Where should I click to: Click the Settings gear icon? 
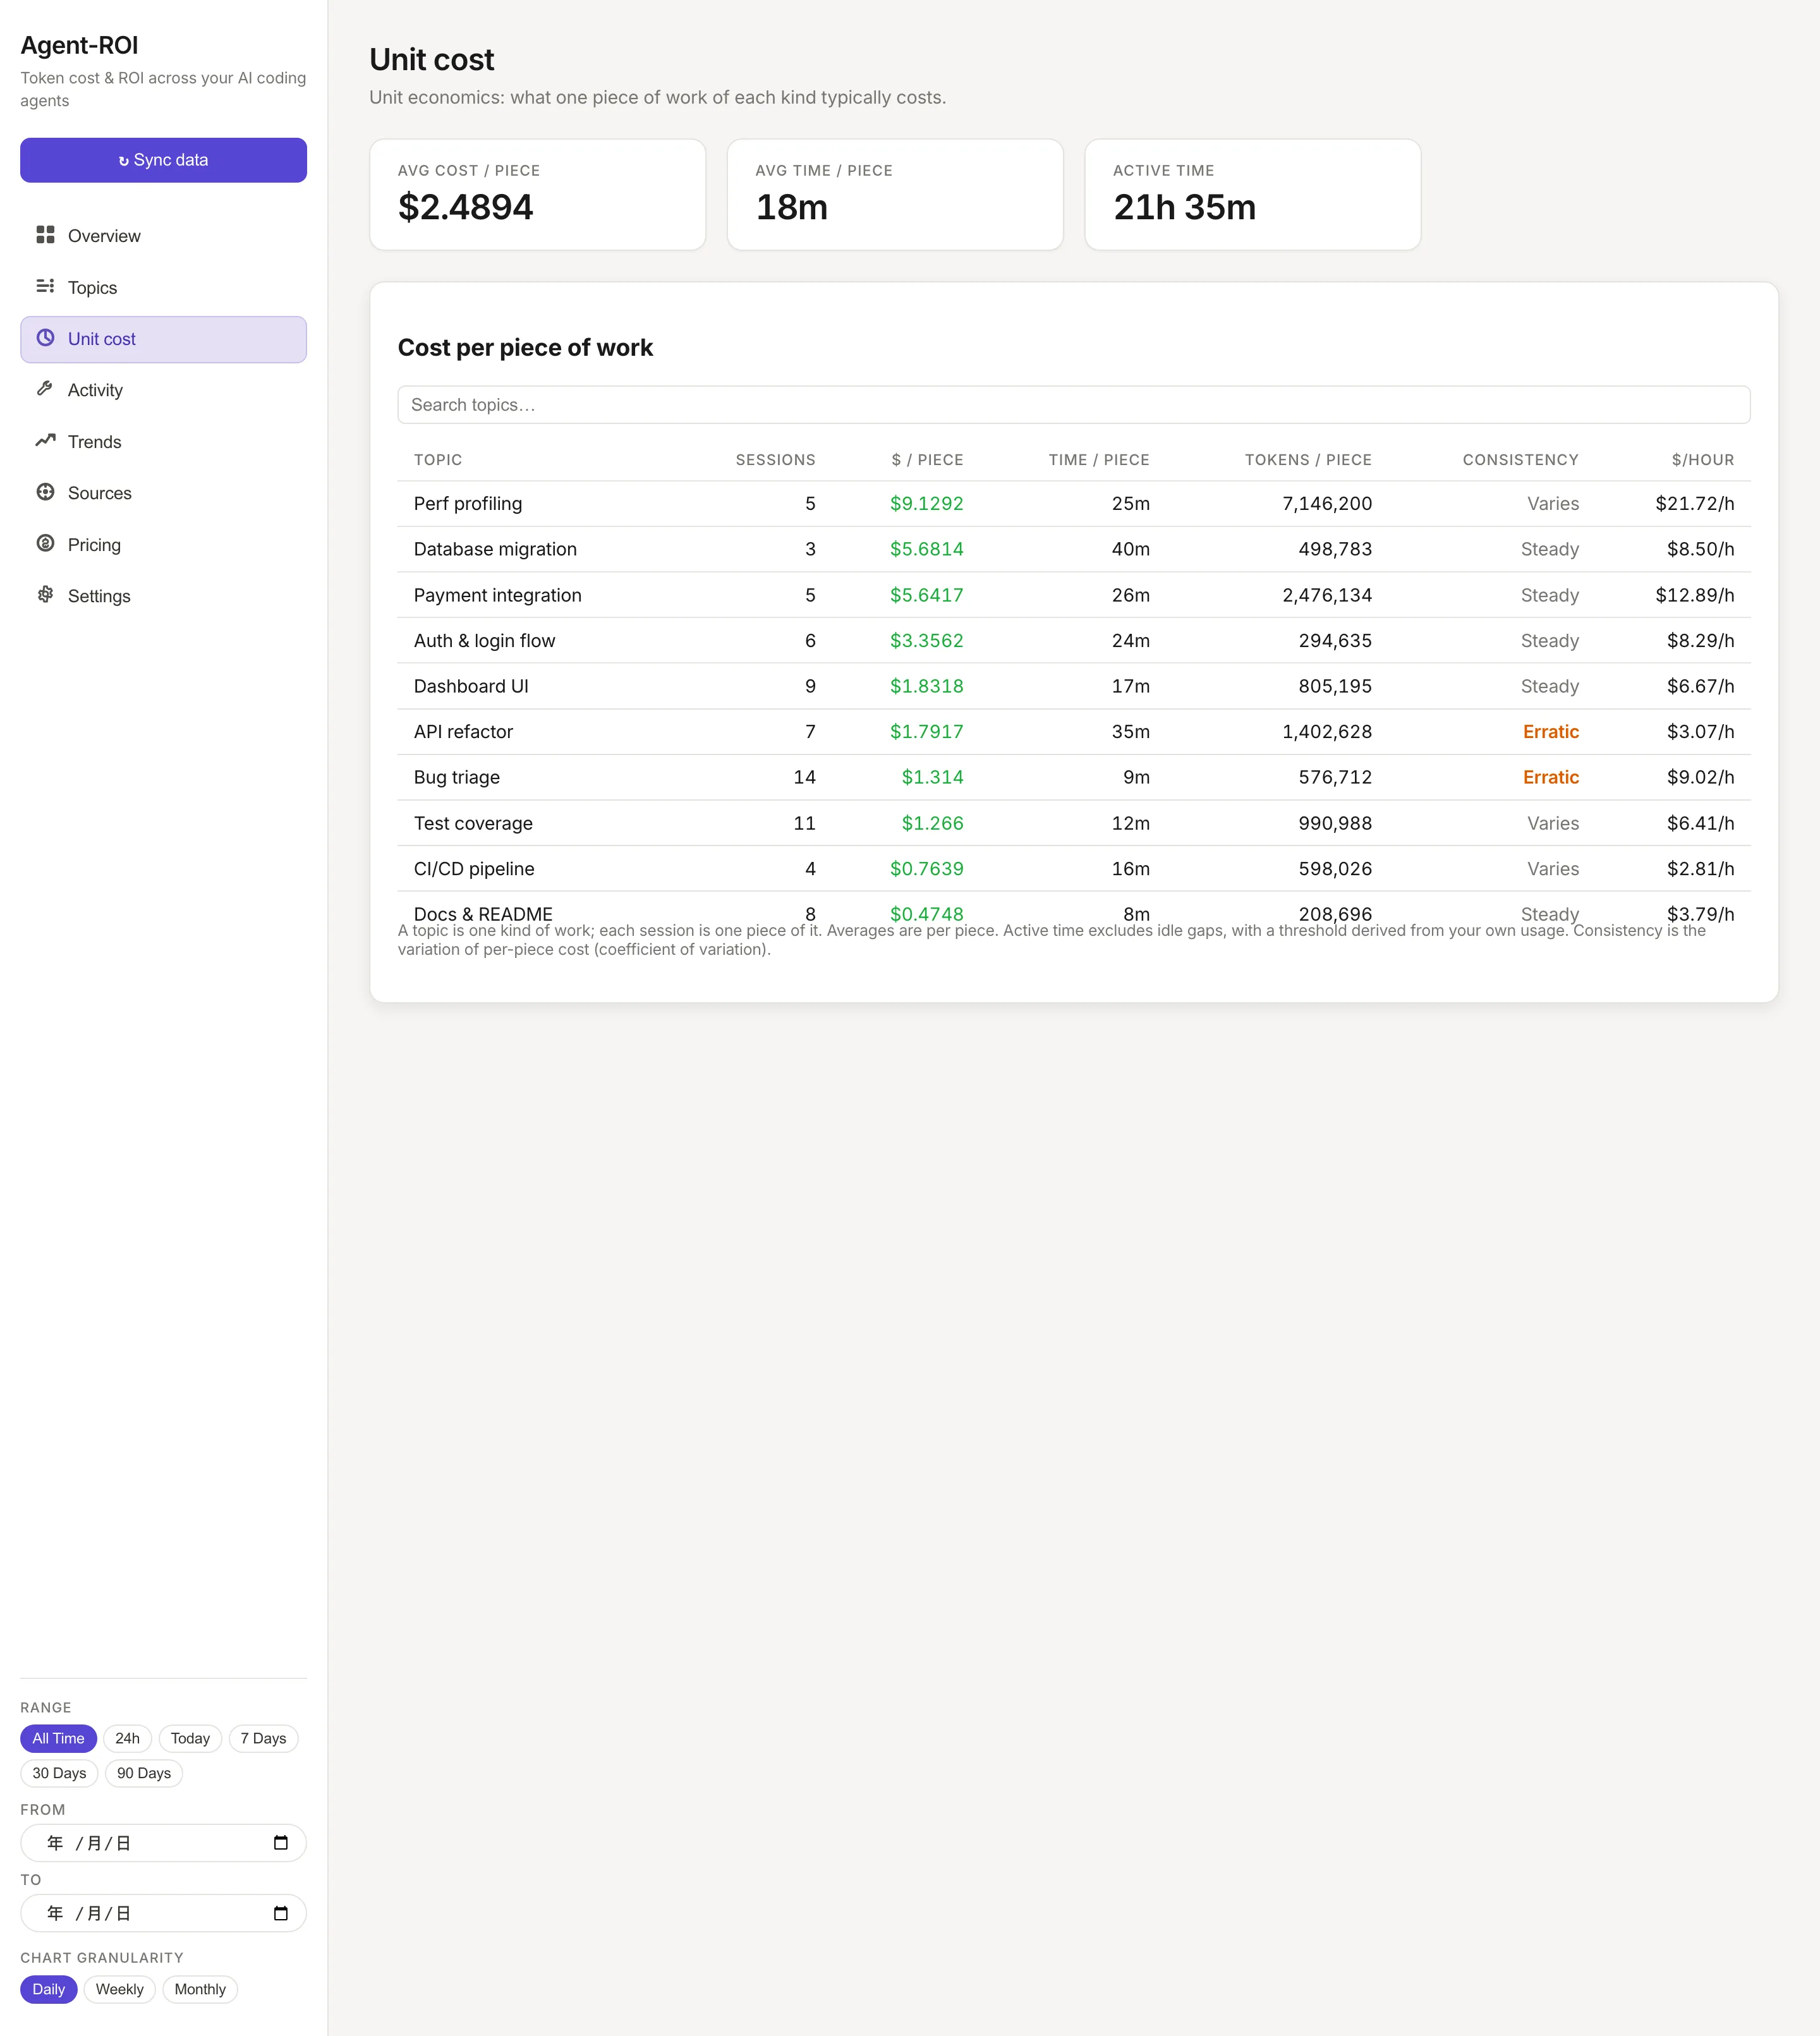[x=45, y=595]
